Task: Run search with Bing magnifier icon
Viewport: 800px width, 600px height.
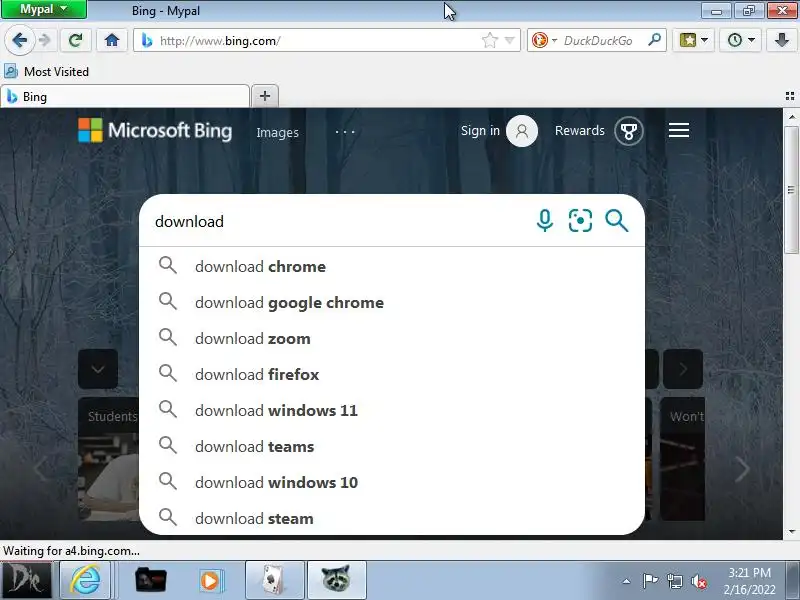Action: 616,221
